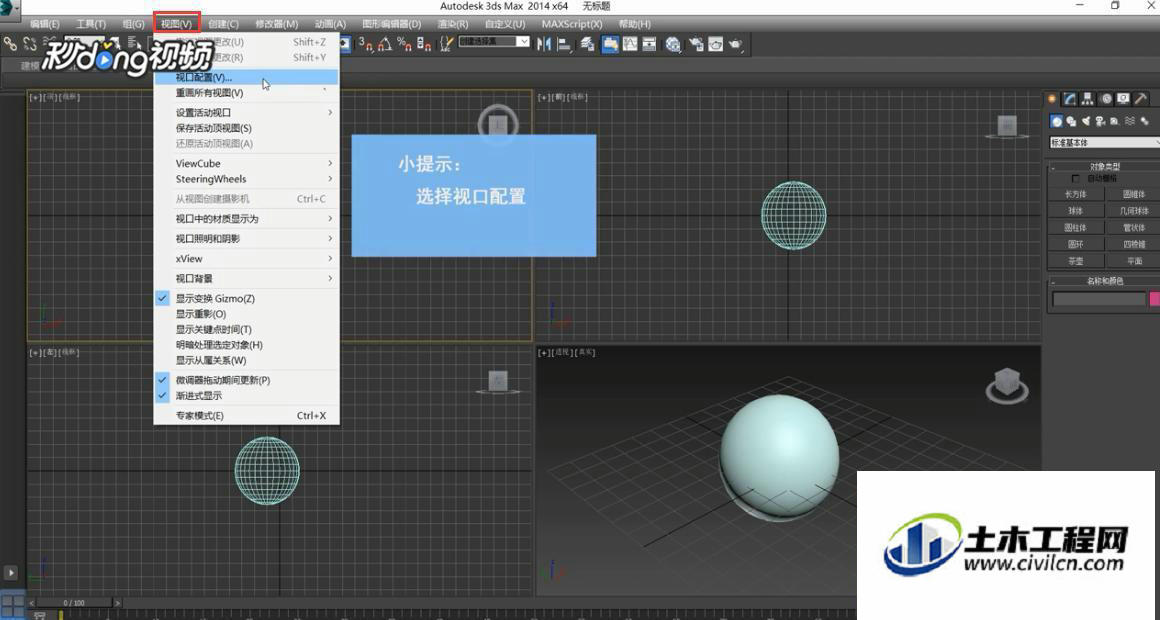The image size is (1160, 620).
Task: Select the Lights category icon
Action: (x=1086, y=121)
